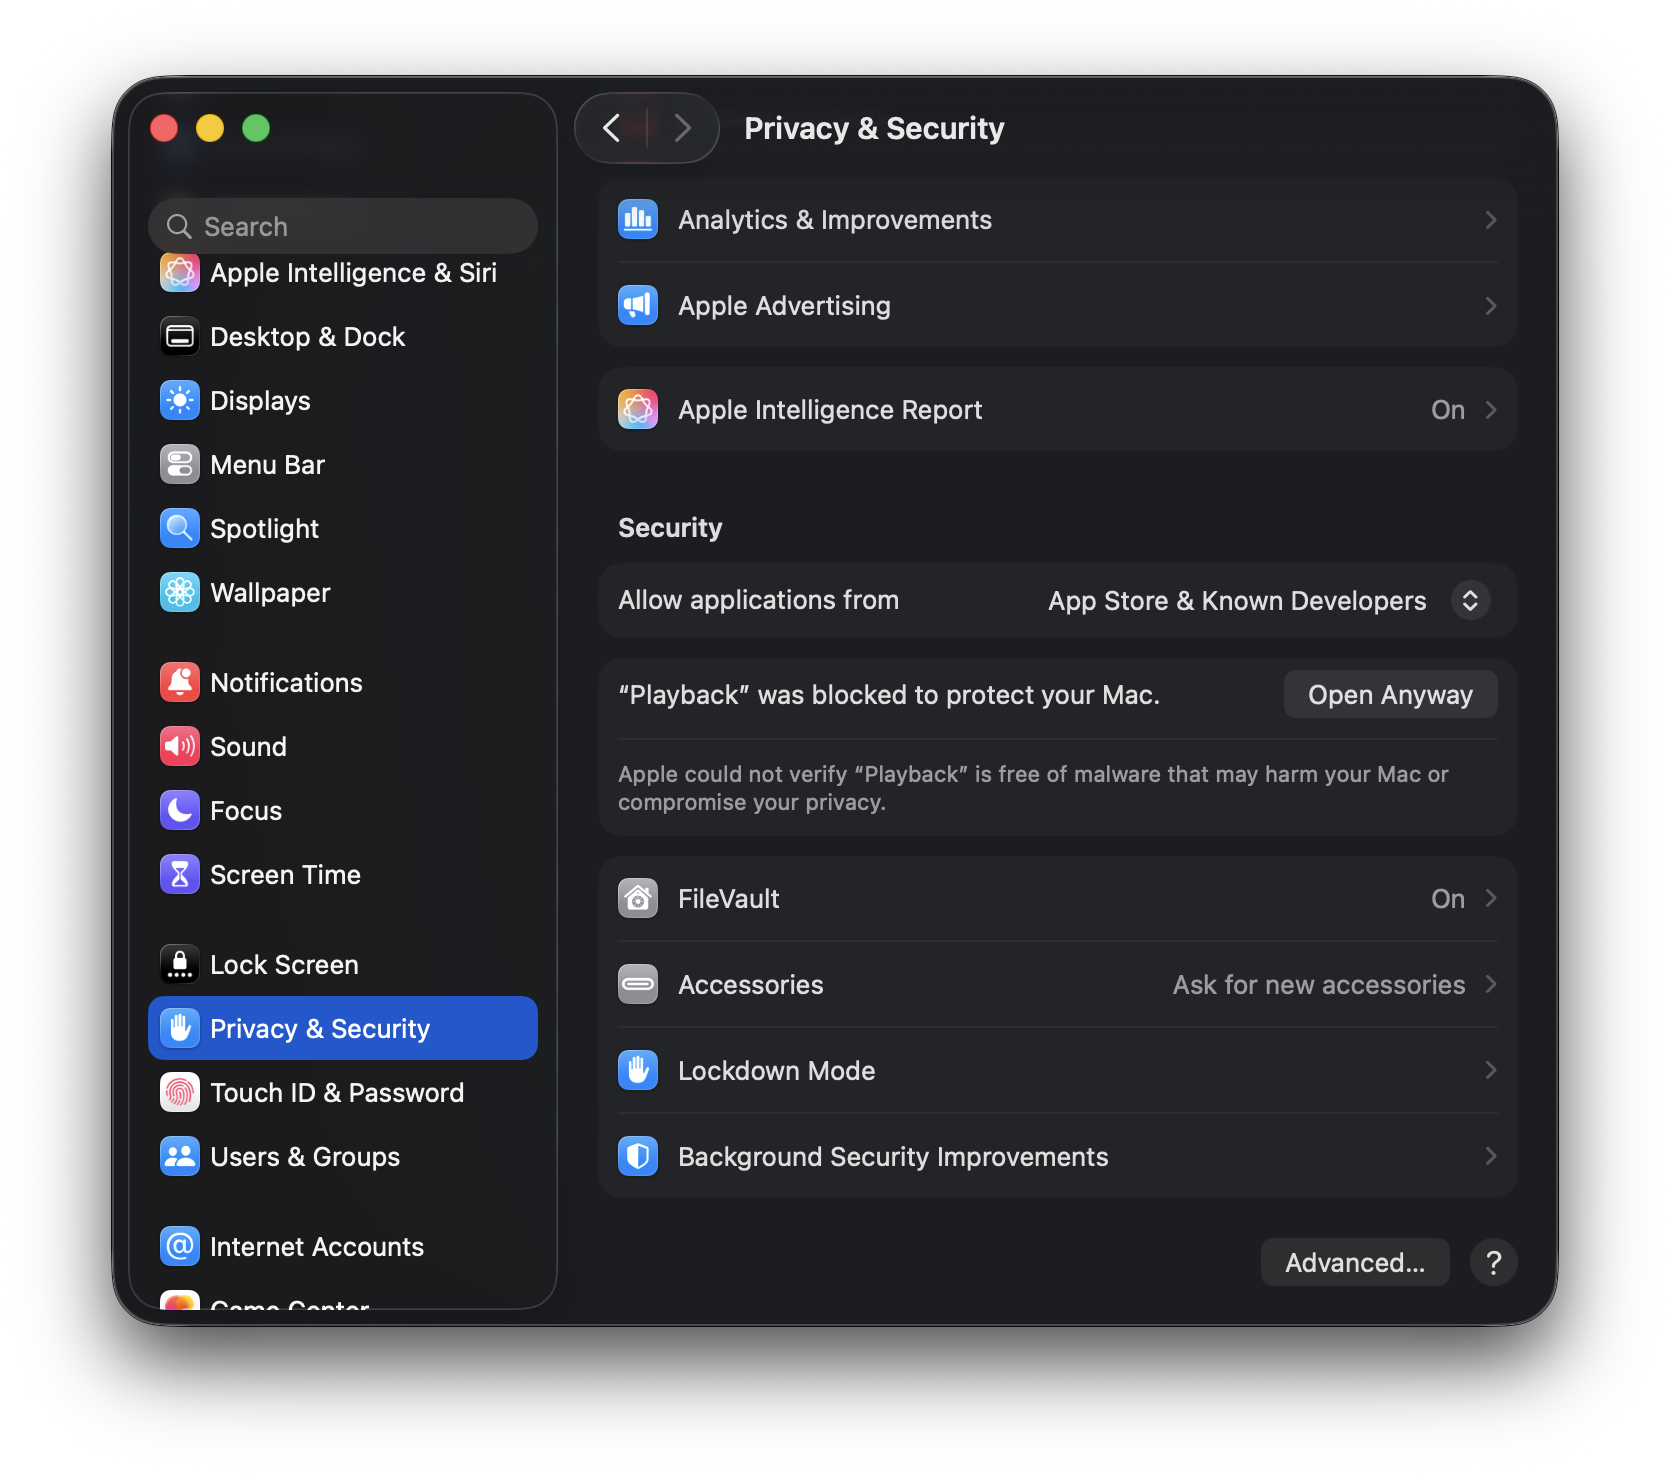Click the Apple Advertising megaphone icon
The height and width of the screenshot is (1474, 1670).
pyautogui.click(x=638, y=306)
